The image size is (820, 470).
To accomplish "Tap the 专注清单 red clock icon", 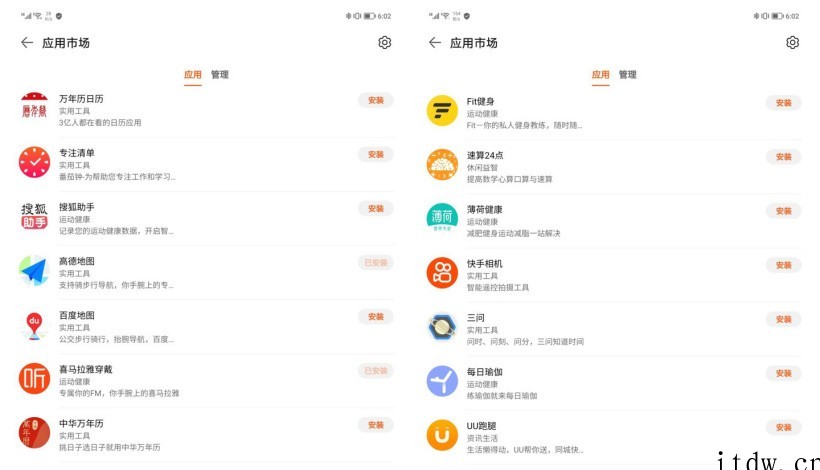I will [35, 162].
